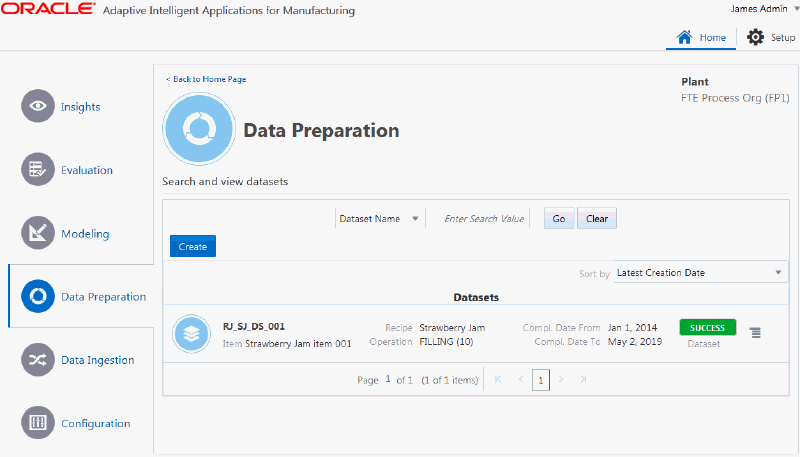Open the Sort by Latest Creation Date dropdown
This screenshot has width=800, height=457.
point(699,273)
